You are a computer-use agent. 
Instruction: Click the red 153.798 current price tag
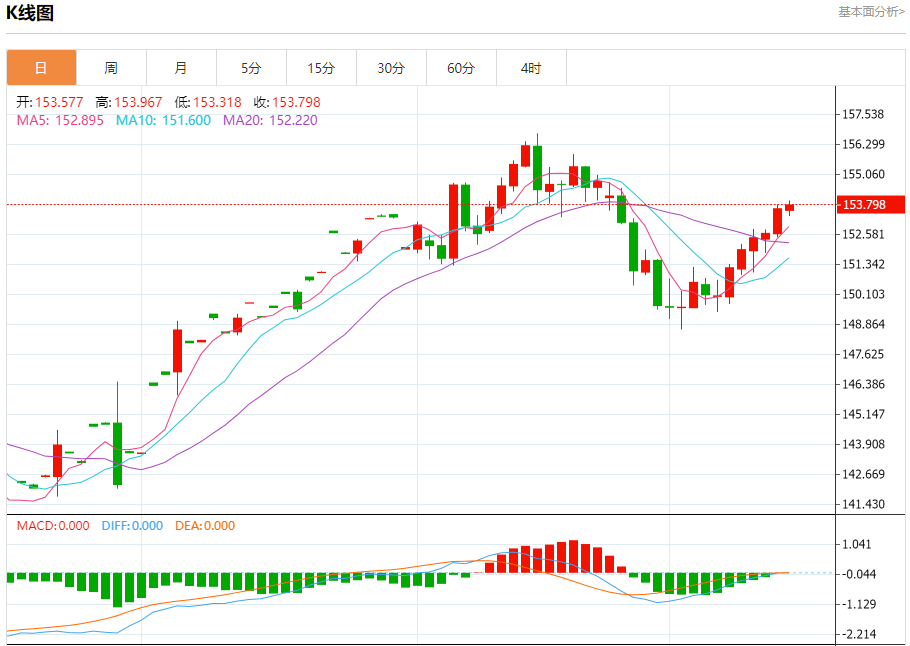click(870, 204)
